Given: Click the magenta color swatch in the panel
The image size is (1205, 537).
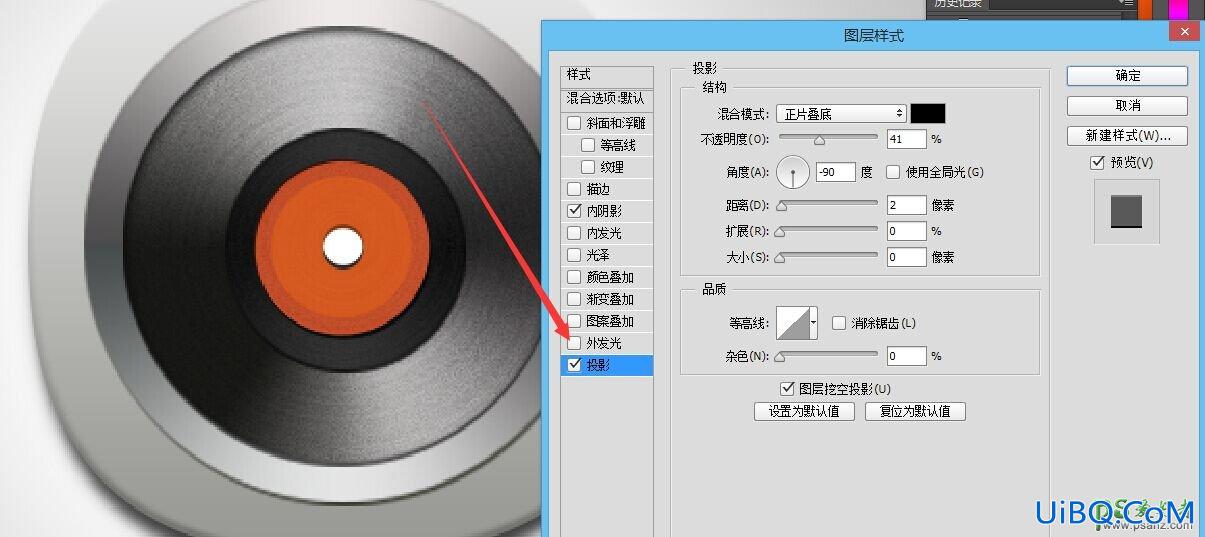Looking at the screenshot, I should tap(1178, 8).
